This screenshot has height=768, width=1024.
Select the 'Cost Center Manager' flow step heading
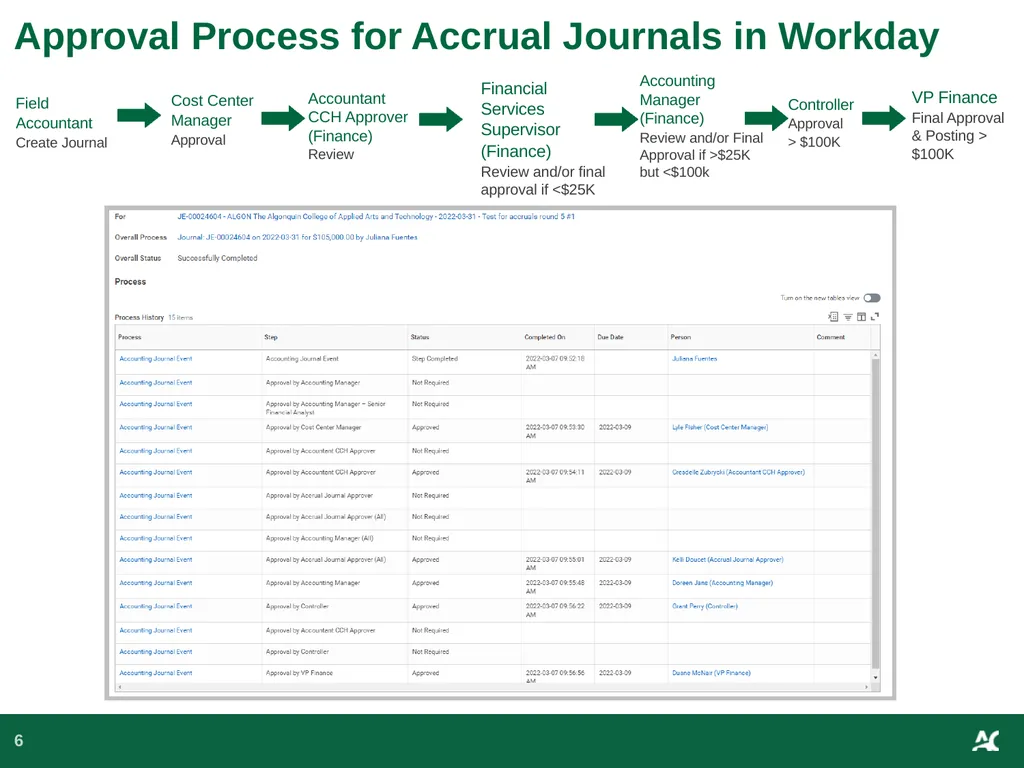tap(212, 110)
